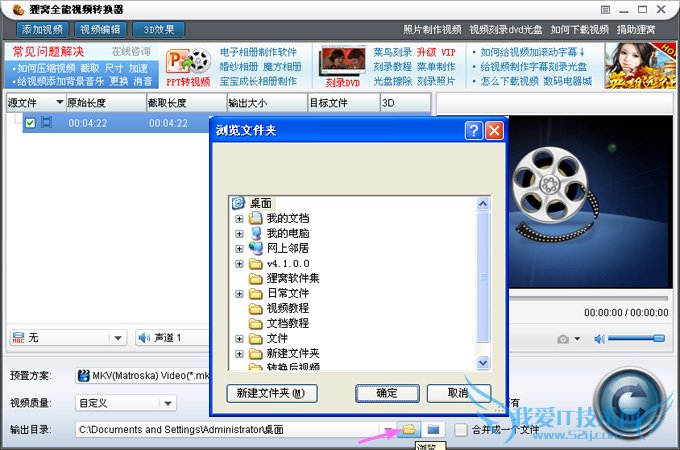Confirm with the 确定 button

point(387,393)
